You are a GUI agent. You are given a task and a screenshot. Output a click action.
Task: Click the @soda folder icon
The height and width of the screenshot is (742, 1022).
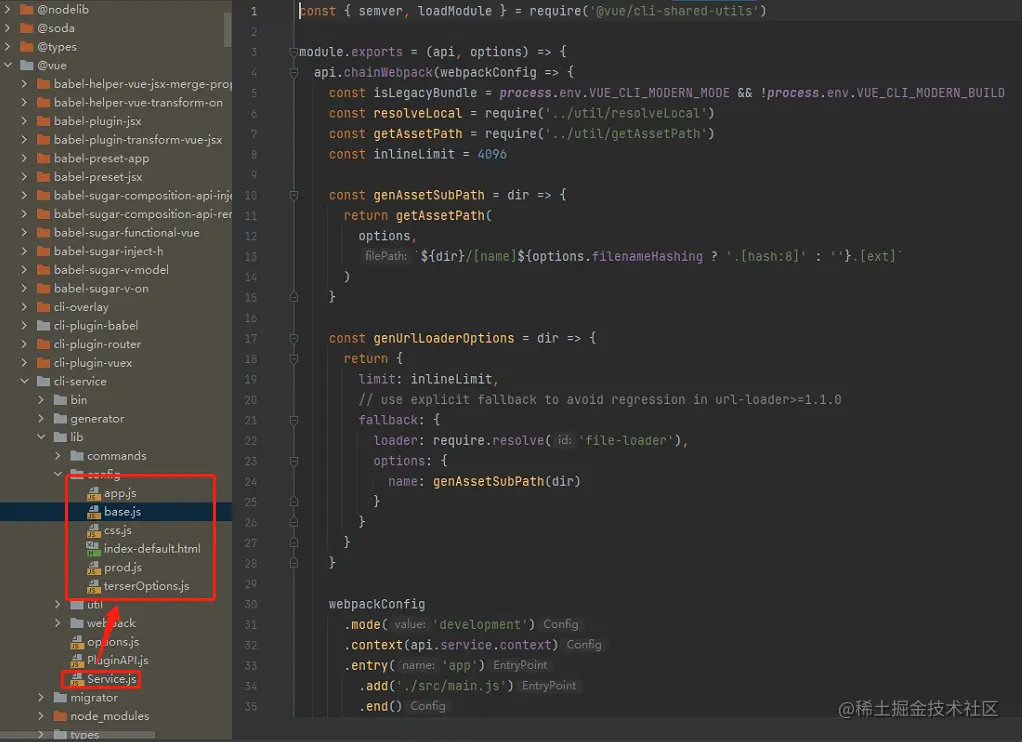point(27,28)
